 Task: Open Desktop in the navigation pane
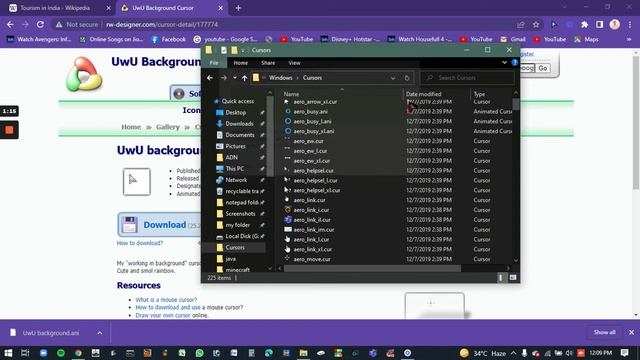pos(236,112)
